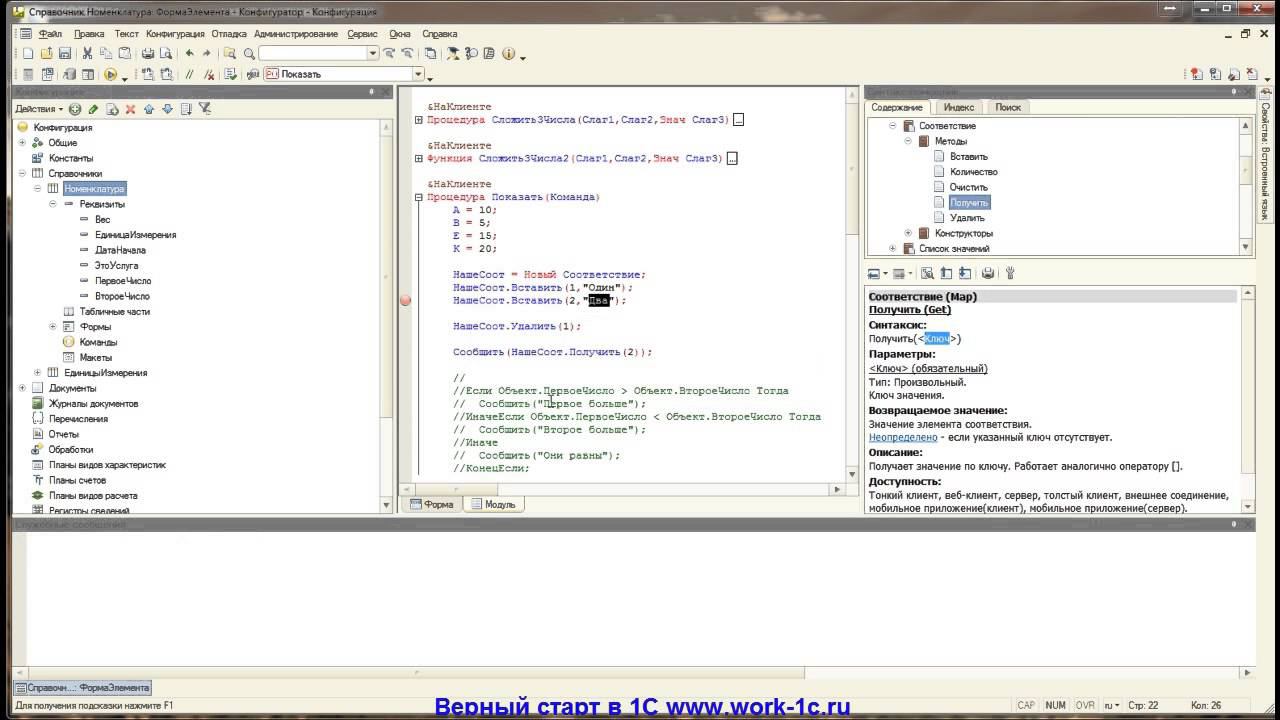Undo with the left arrow icon
The height and width of the screenshot is (720, 1280).
point(189,54)
